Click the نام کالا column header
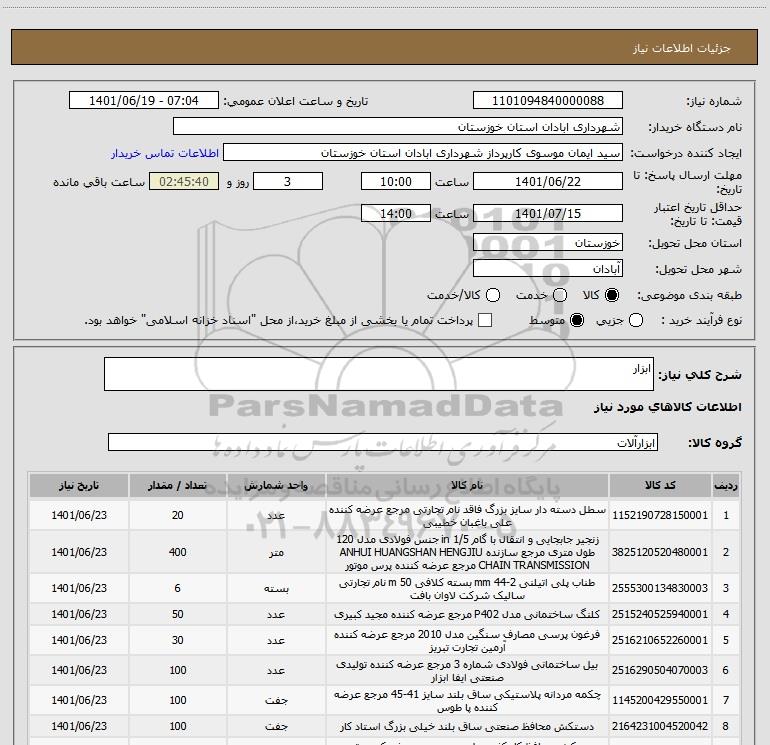 [x=467, y=485]
